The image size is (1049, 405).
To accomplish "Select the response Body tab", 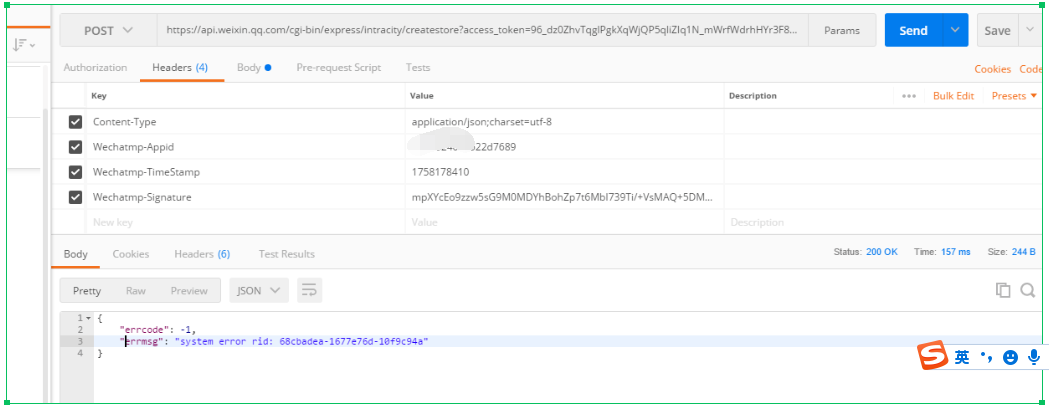I will tap(76, 254).
